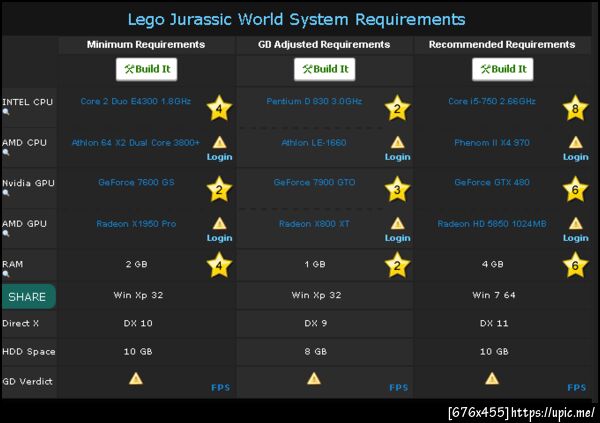Click magnifier icon under RAM label
The width and height of the screenshot is (600, 423).
coord(6,274)
